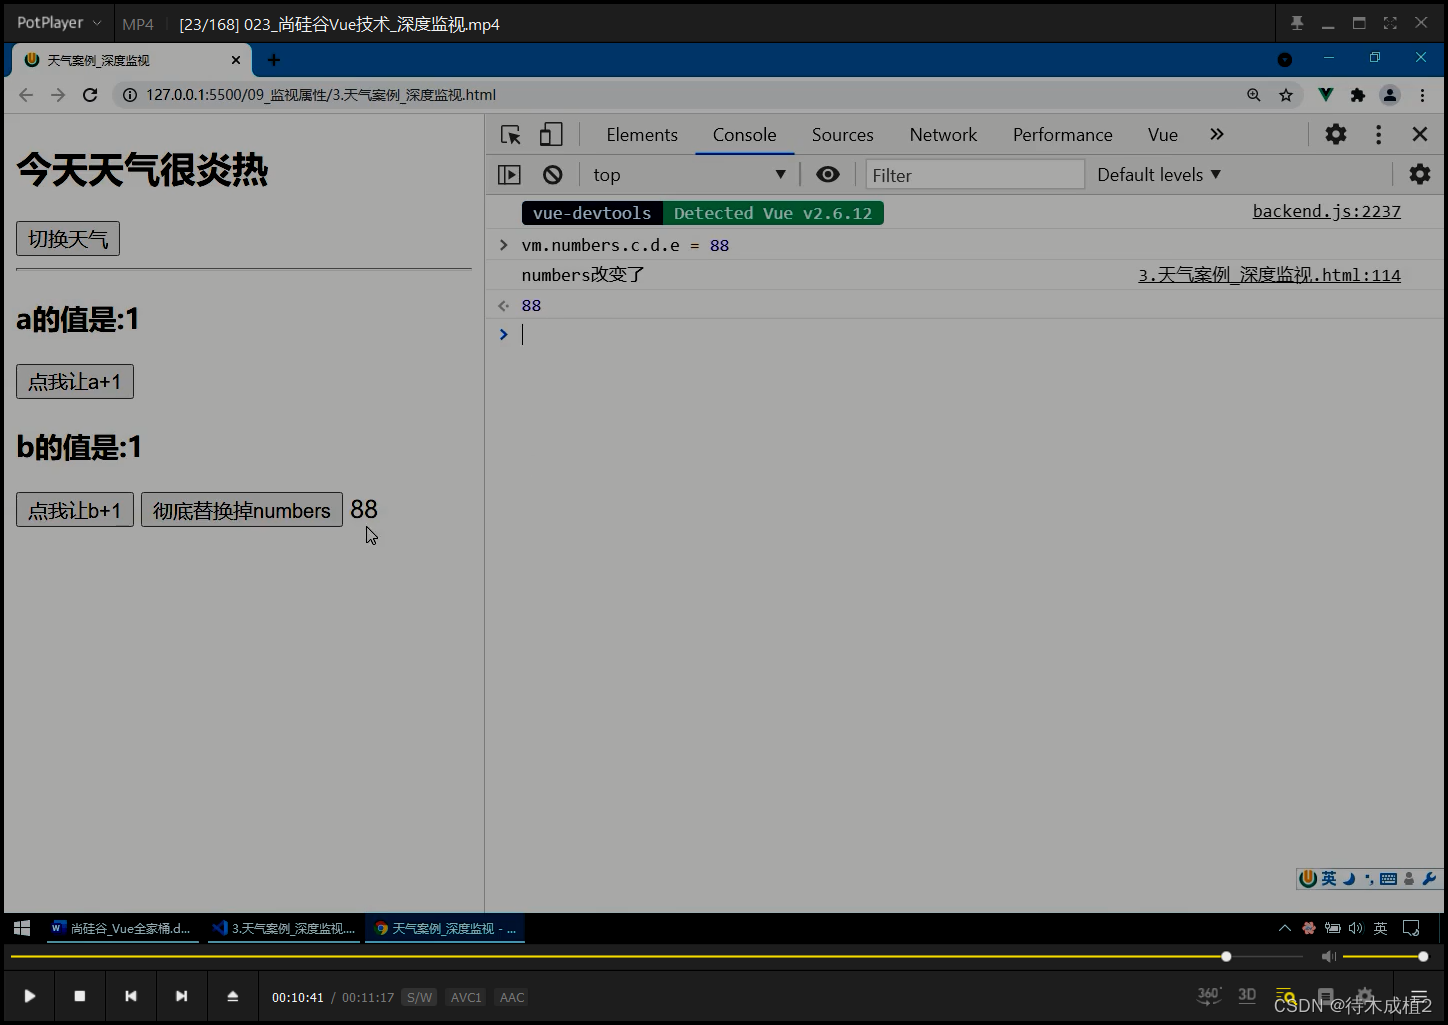Screen dimensions: 1448x1025
Task: Open the DevTools three-dot customize menu
Action: 1379,134
